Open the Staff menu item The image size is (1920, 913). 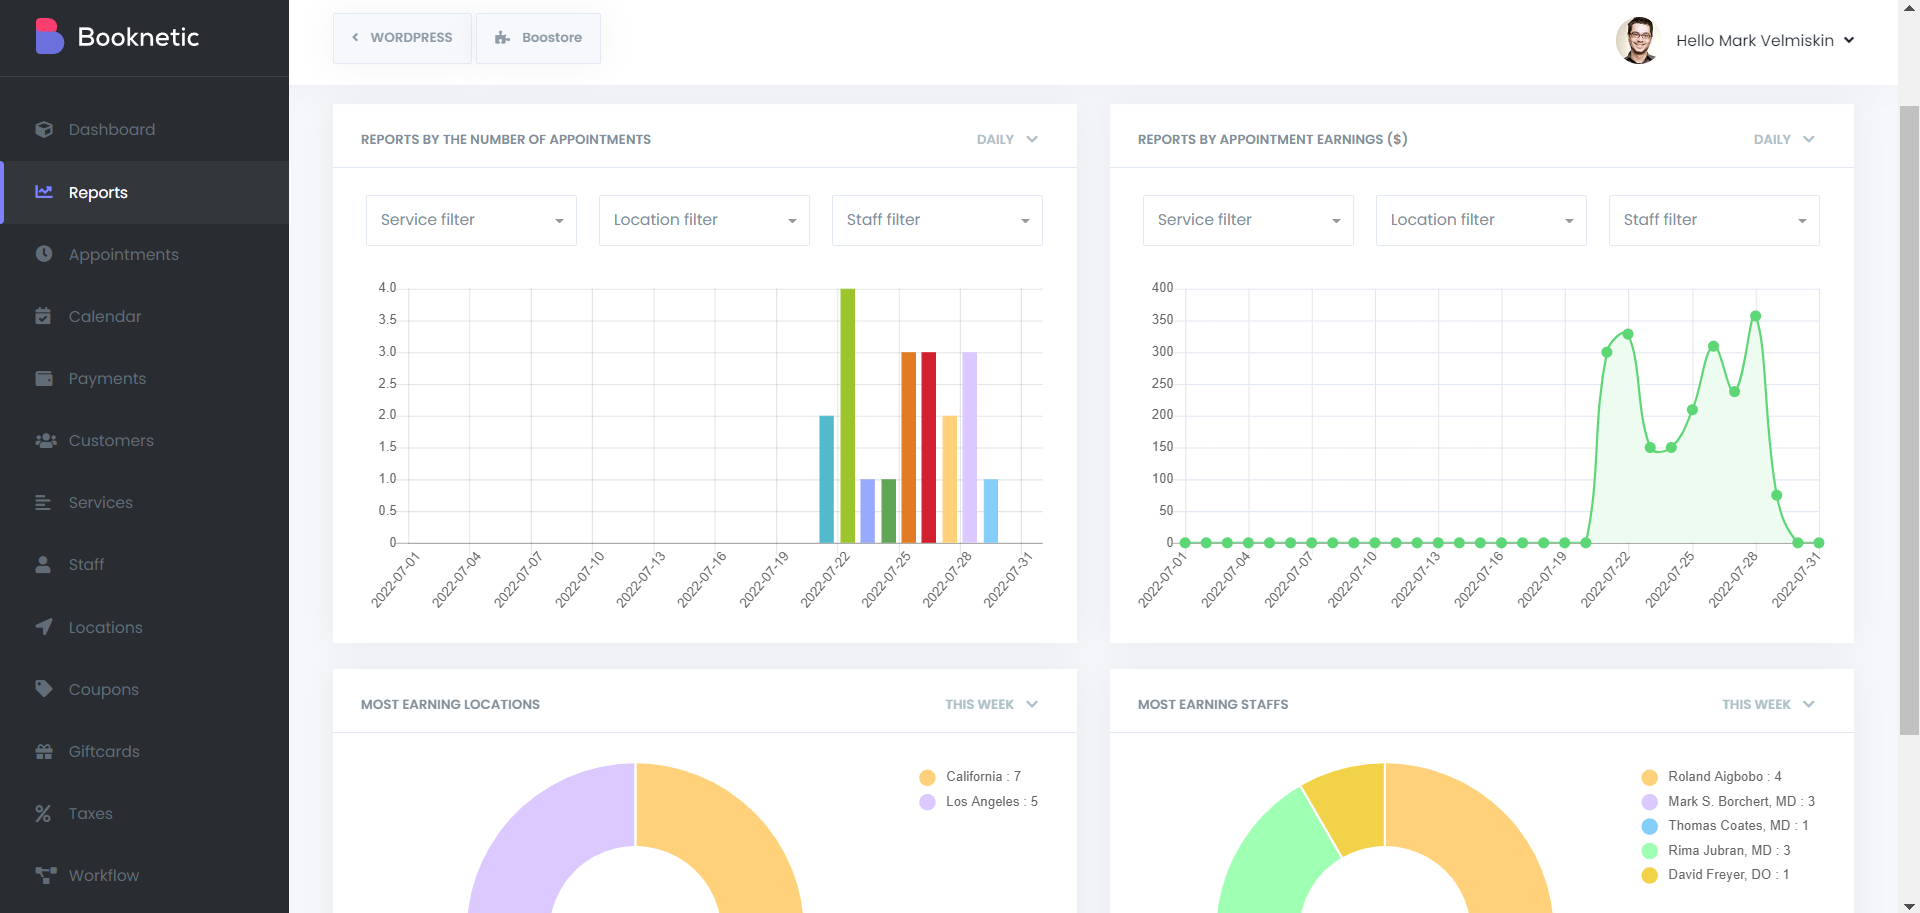144,564
